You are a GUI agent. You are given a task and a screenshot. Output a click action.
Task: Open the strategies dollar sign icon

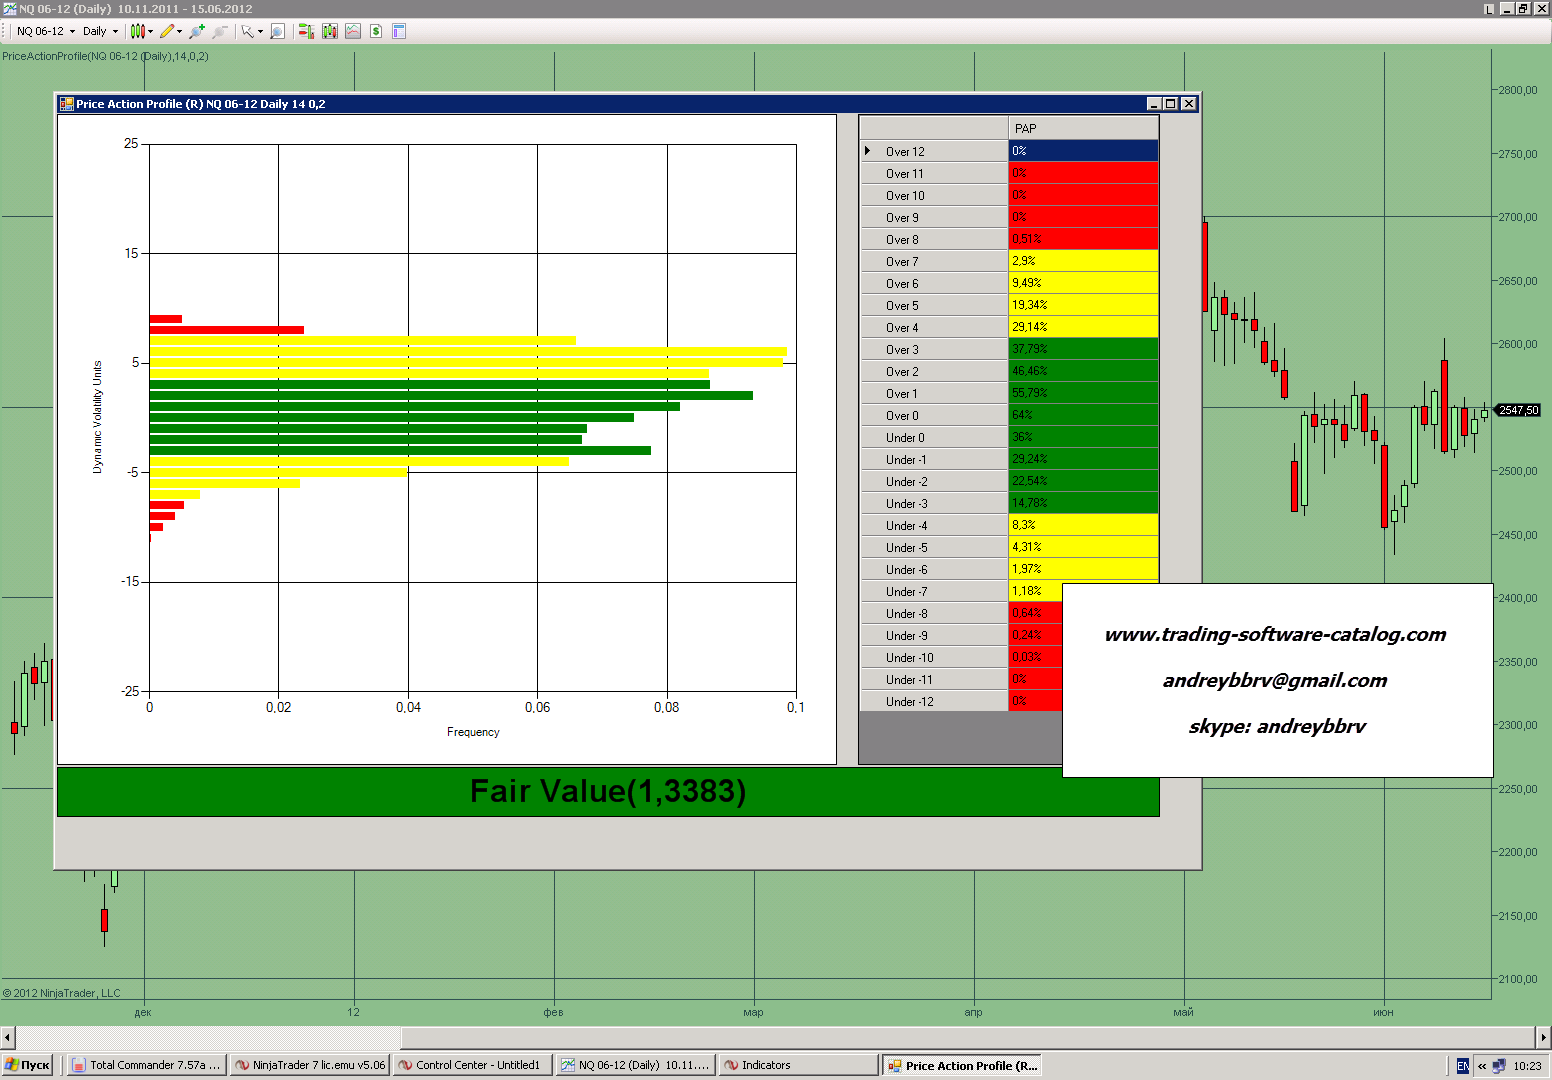coord(376,31)
